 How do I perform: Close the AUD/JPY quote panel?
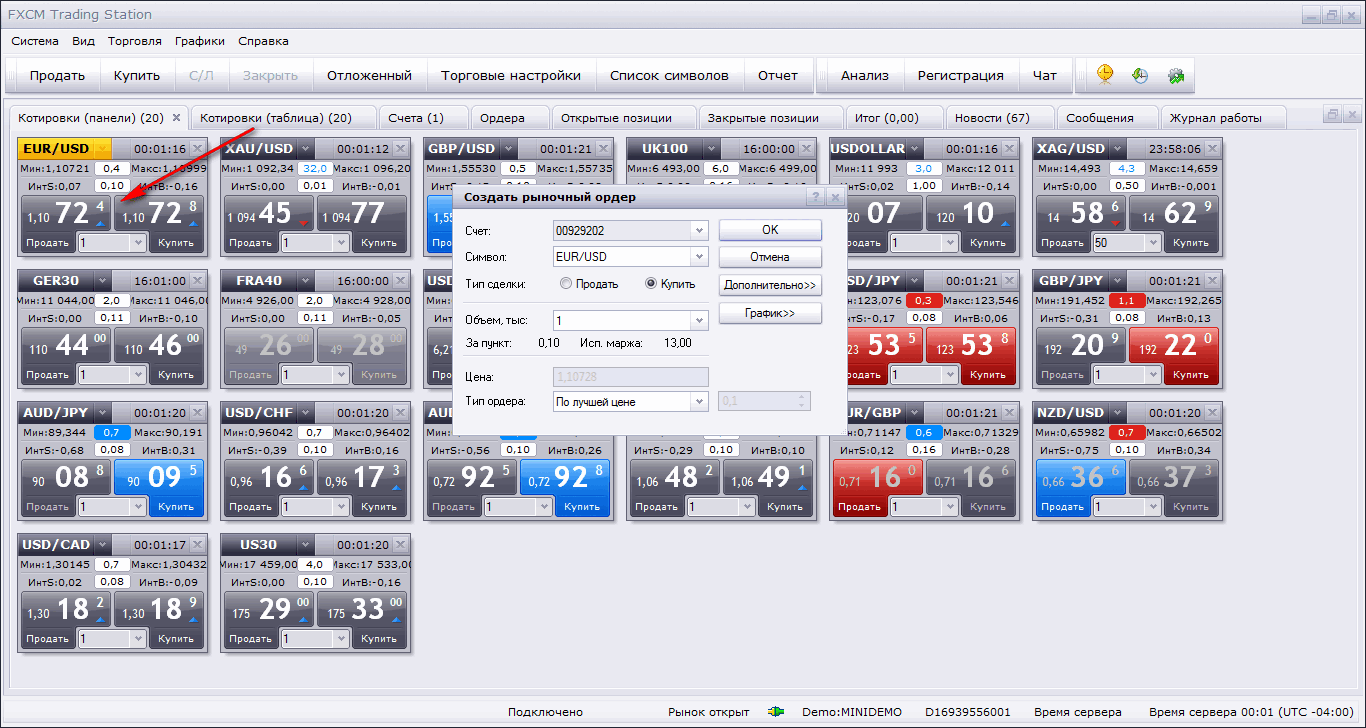pos(197,413)
